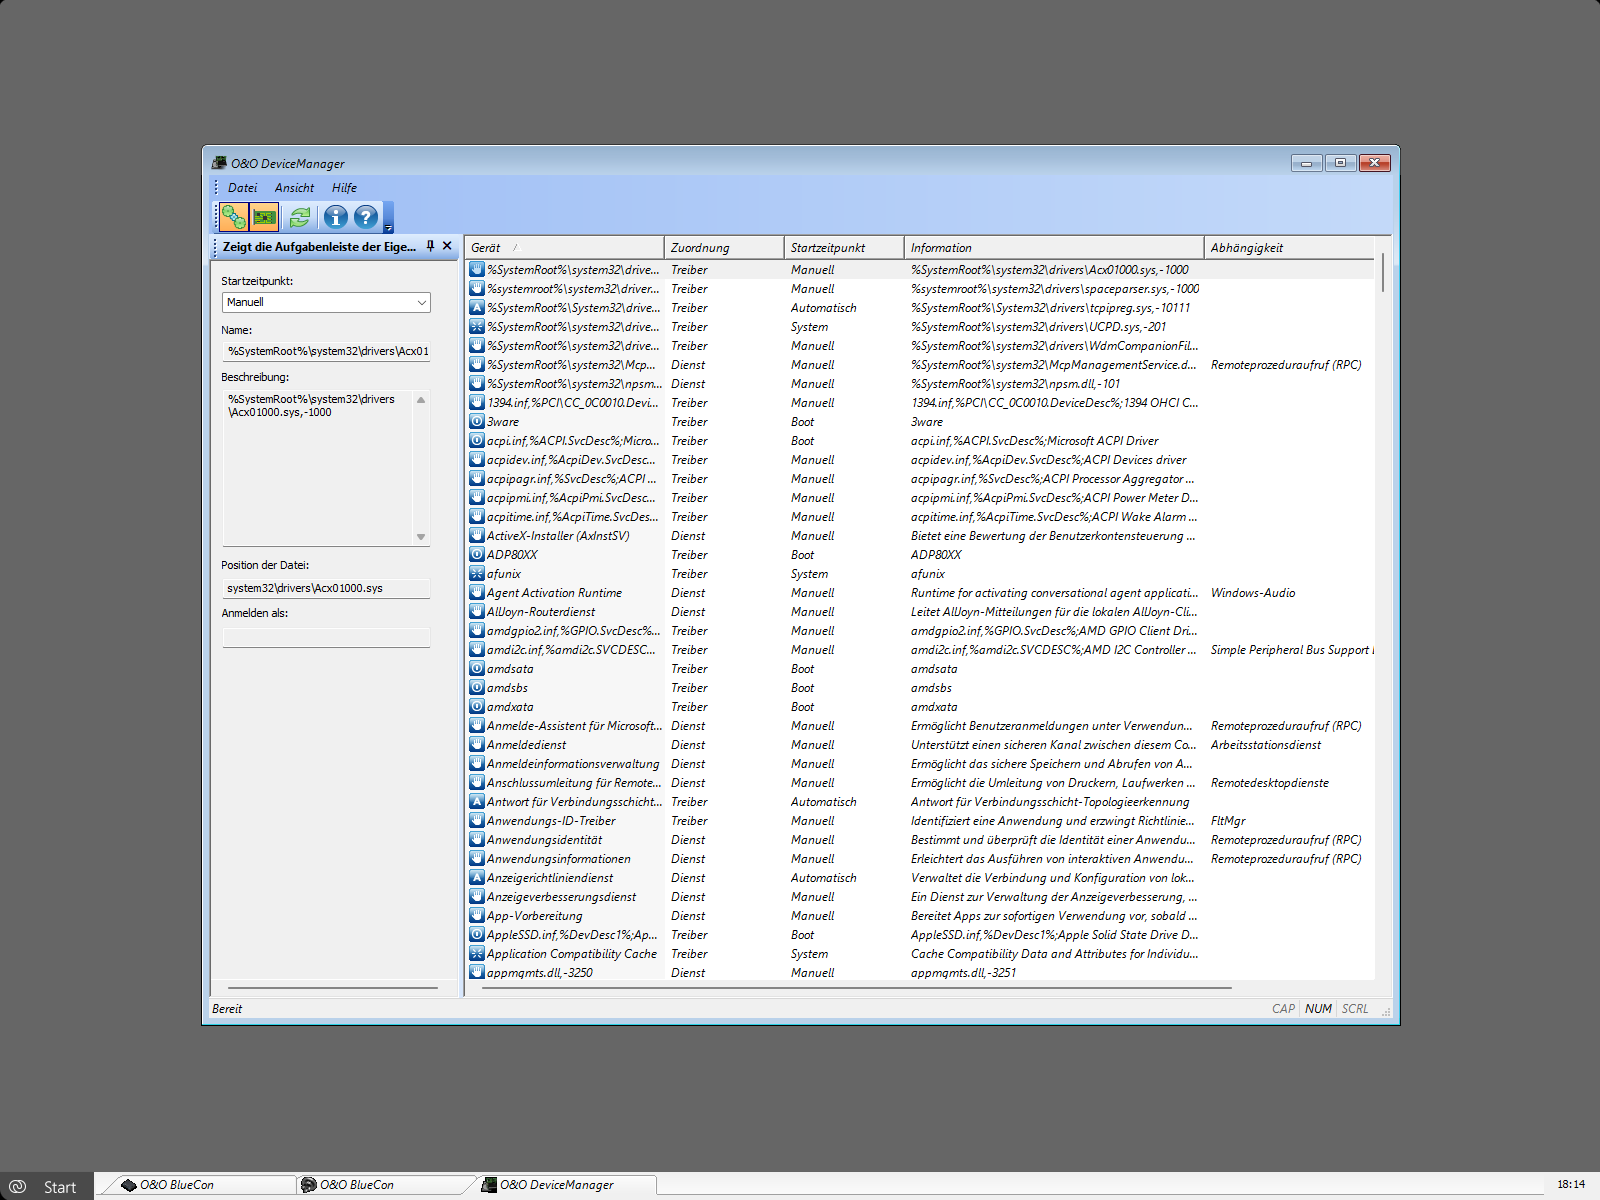Open the blue Info icon in toolbar
The height and width of the screenshot is (1200, 1600).
click(x=336, y=217)
